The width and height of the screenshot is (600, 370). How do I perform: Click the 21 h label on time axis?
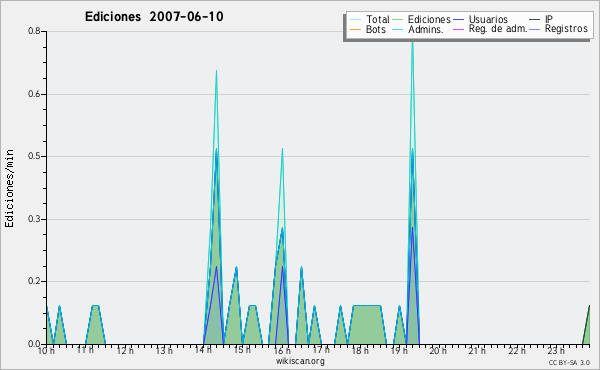477,350
